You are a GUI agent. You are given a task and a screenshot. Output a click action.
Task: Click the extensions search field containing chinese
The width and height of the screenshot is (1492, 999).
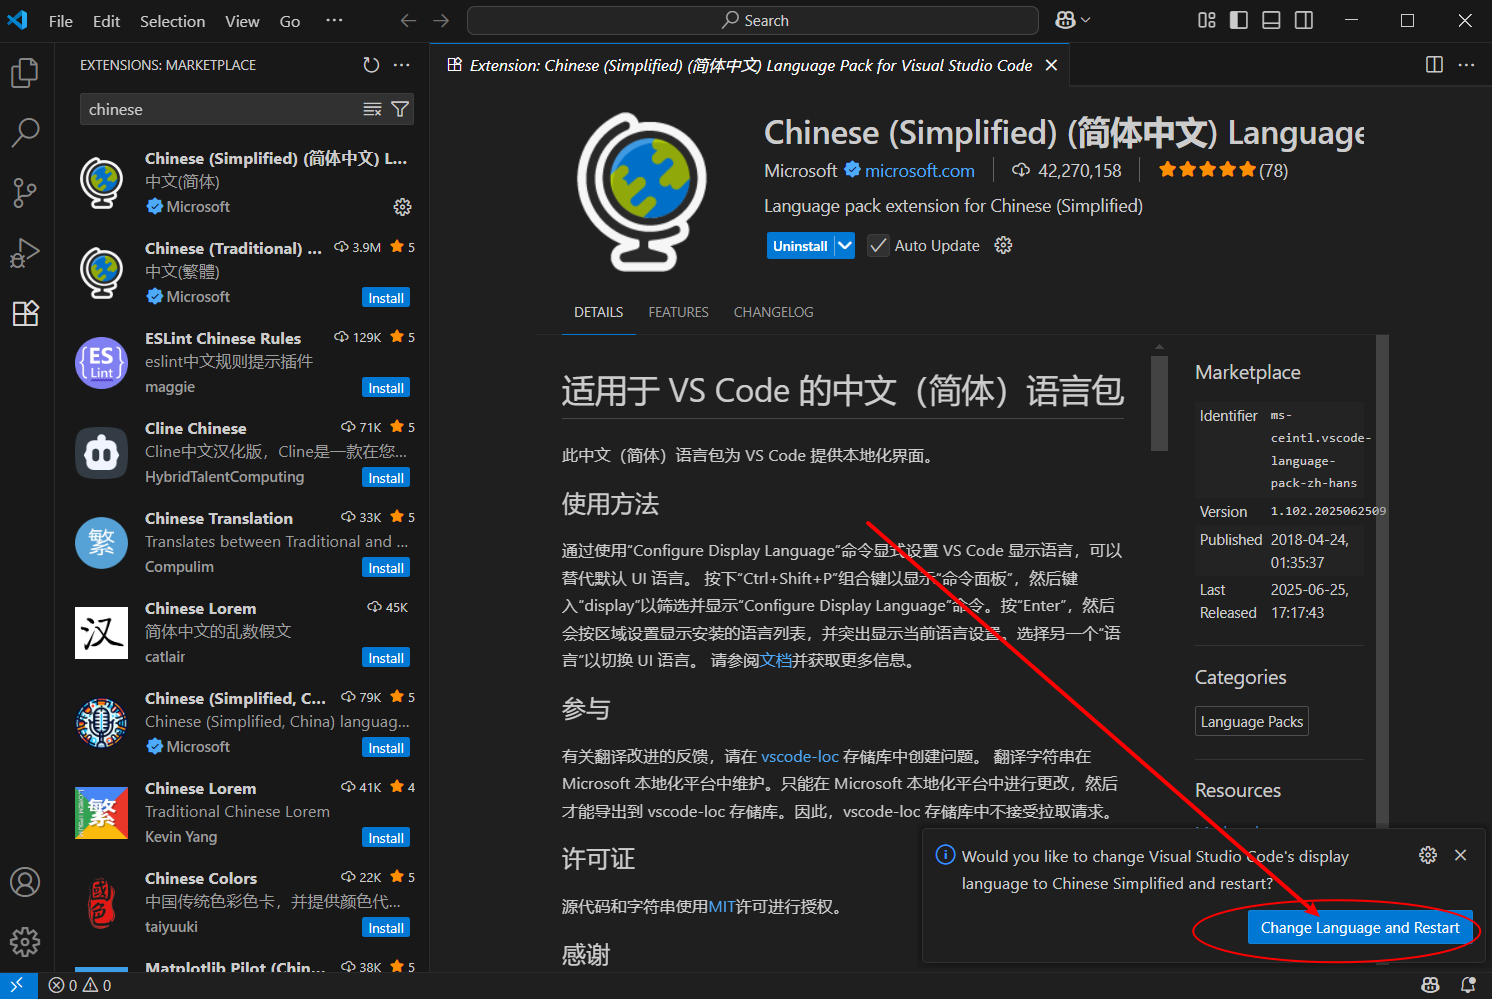tap(220, 109)
